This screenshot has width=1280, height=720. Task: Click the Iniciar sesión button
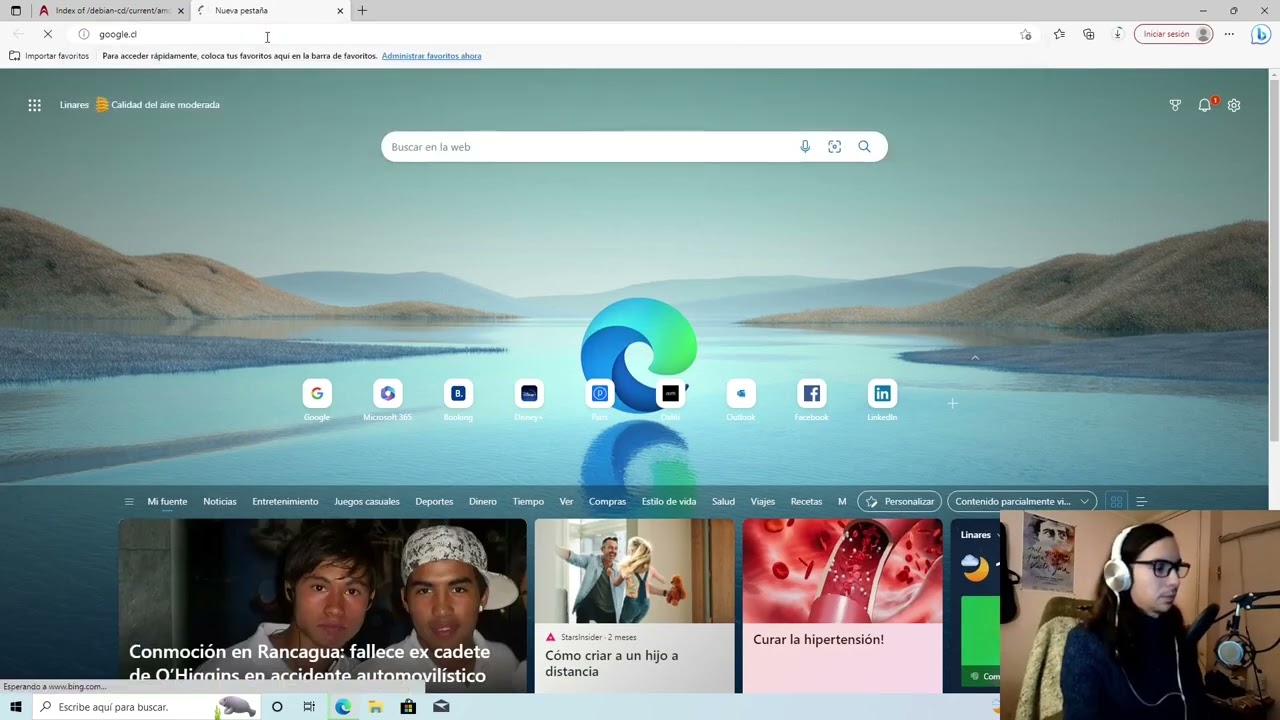click(x=1174, y=34)
